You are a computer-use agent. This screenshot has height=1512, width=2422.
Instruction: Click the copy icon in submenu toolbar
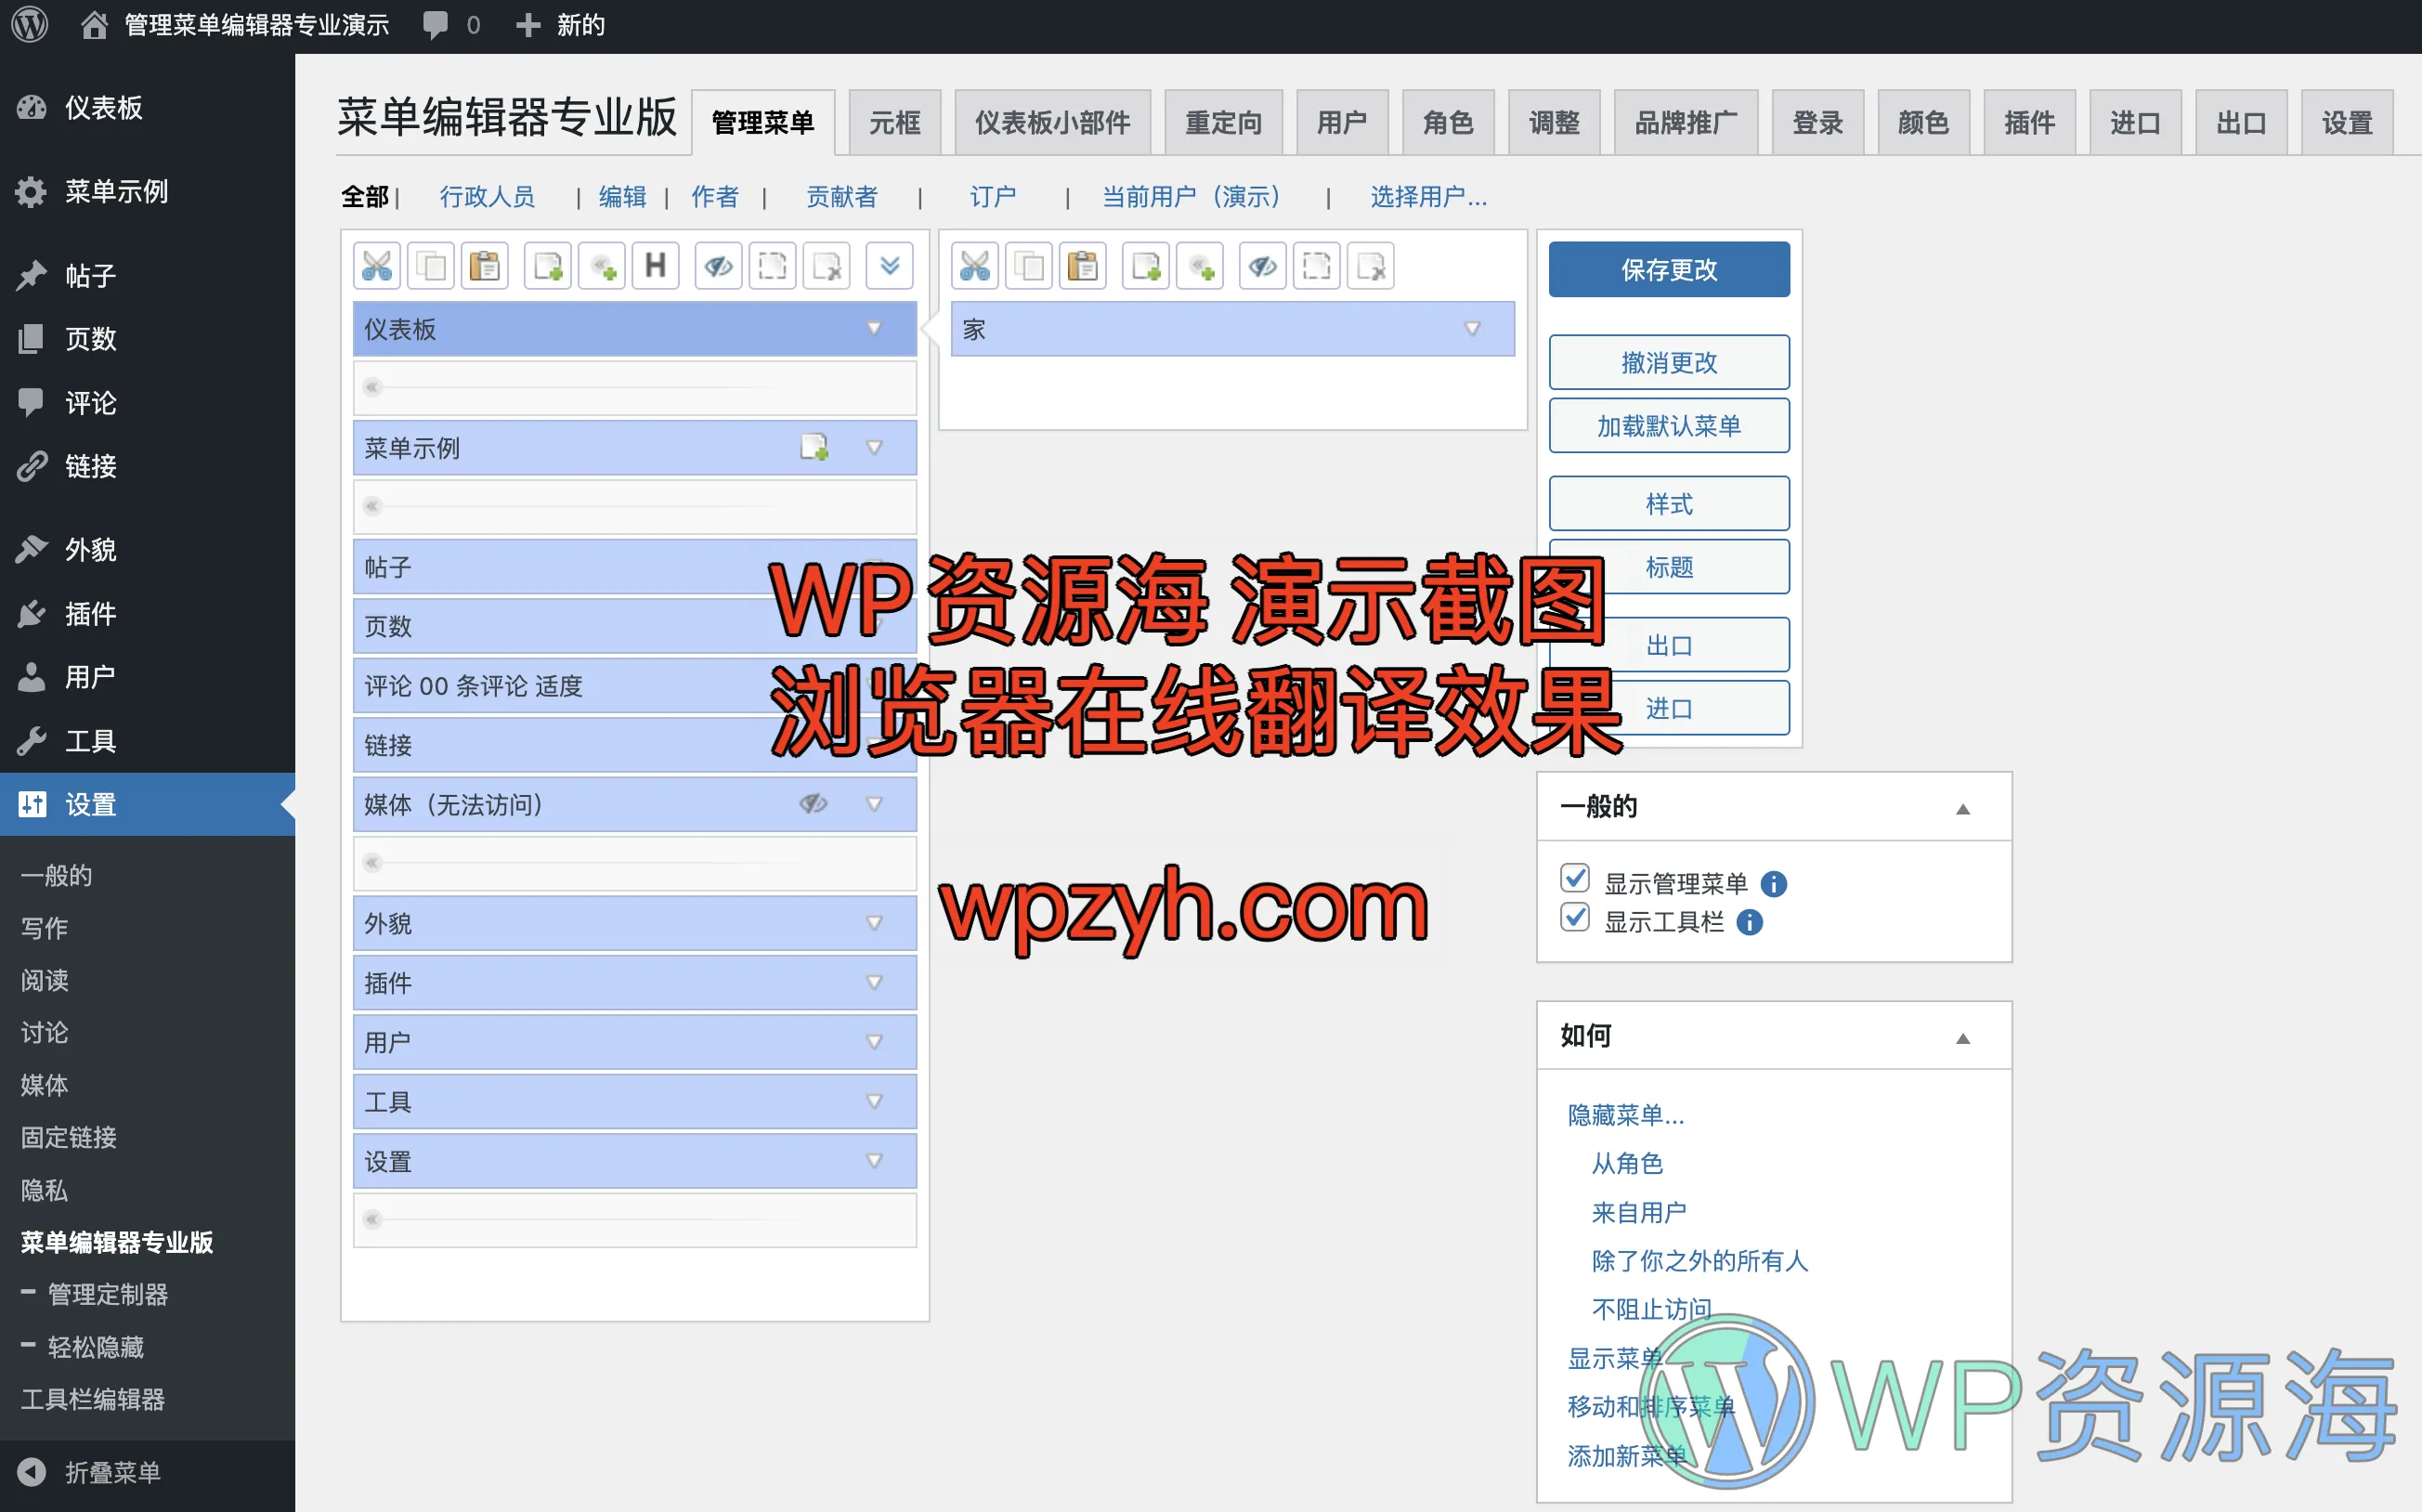click(x=1029, y=266)
